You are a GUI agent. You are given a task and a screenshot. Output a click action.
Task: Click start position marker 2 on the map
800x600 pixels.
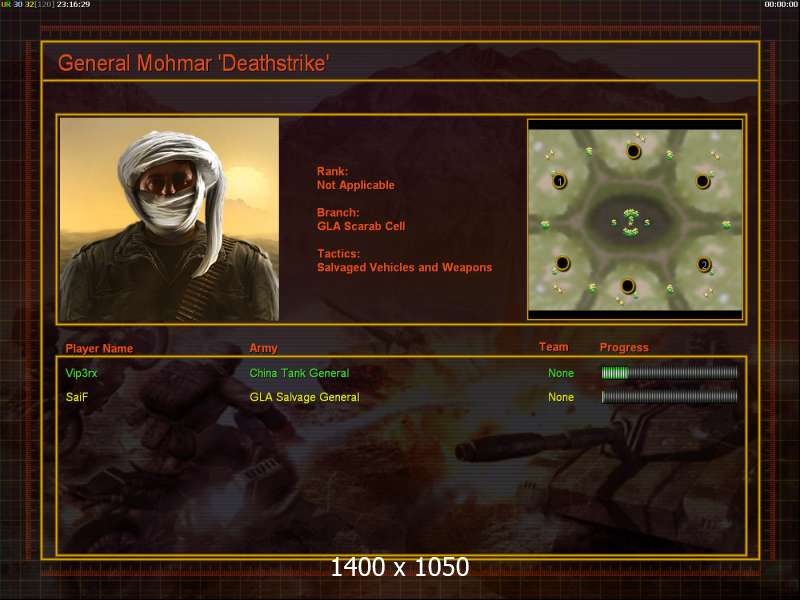click(704, 264)
